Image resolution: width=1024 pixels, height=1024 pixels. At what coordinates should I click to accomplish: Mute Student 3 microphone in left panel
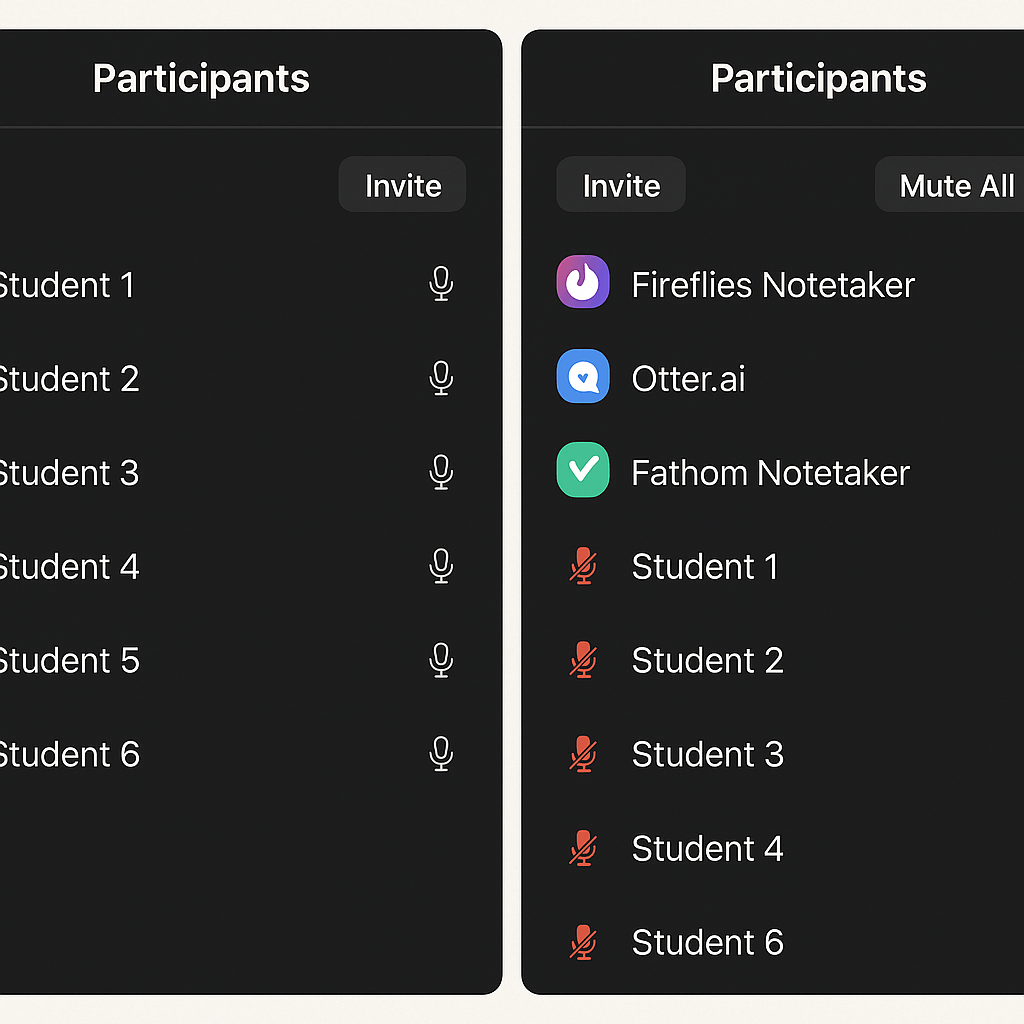pos(441,472)
